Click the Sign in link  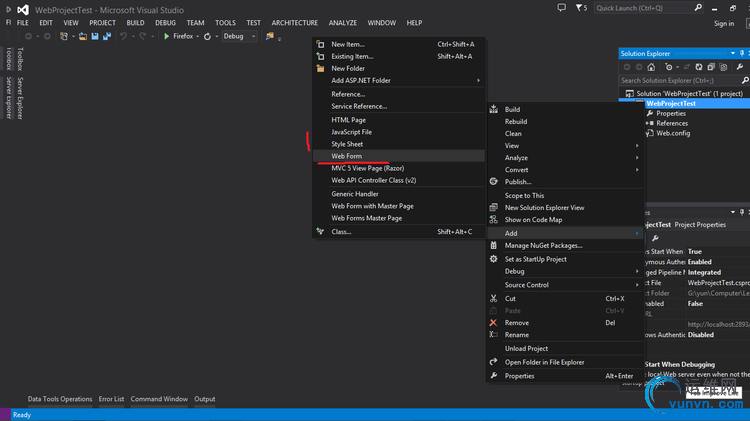(724, 23)
